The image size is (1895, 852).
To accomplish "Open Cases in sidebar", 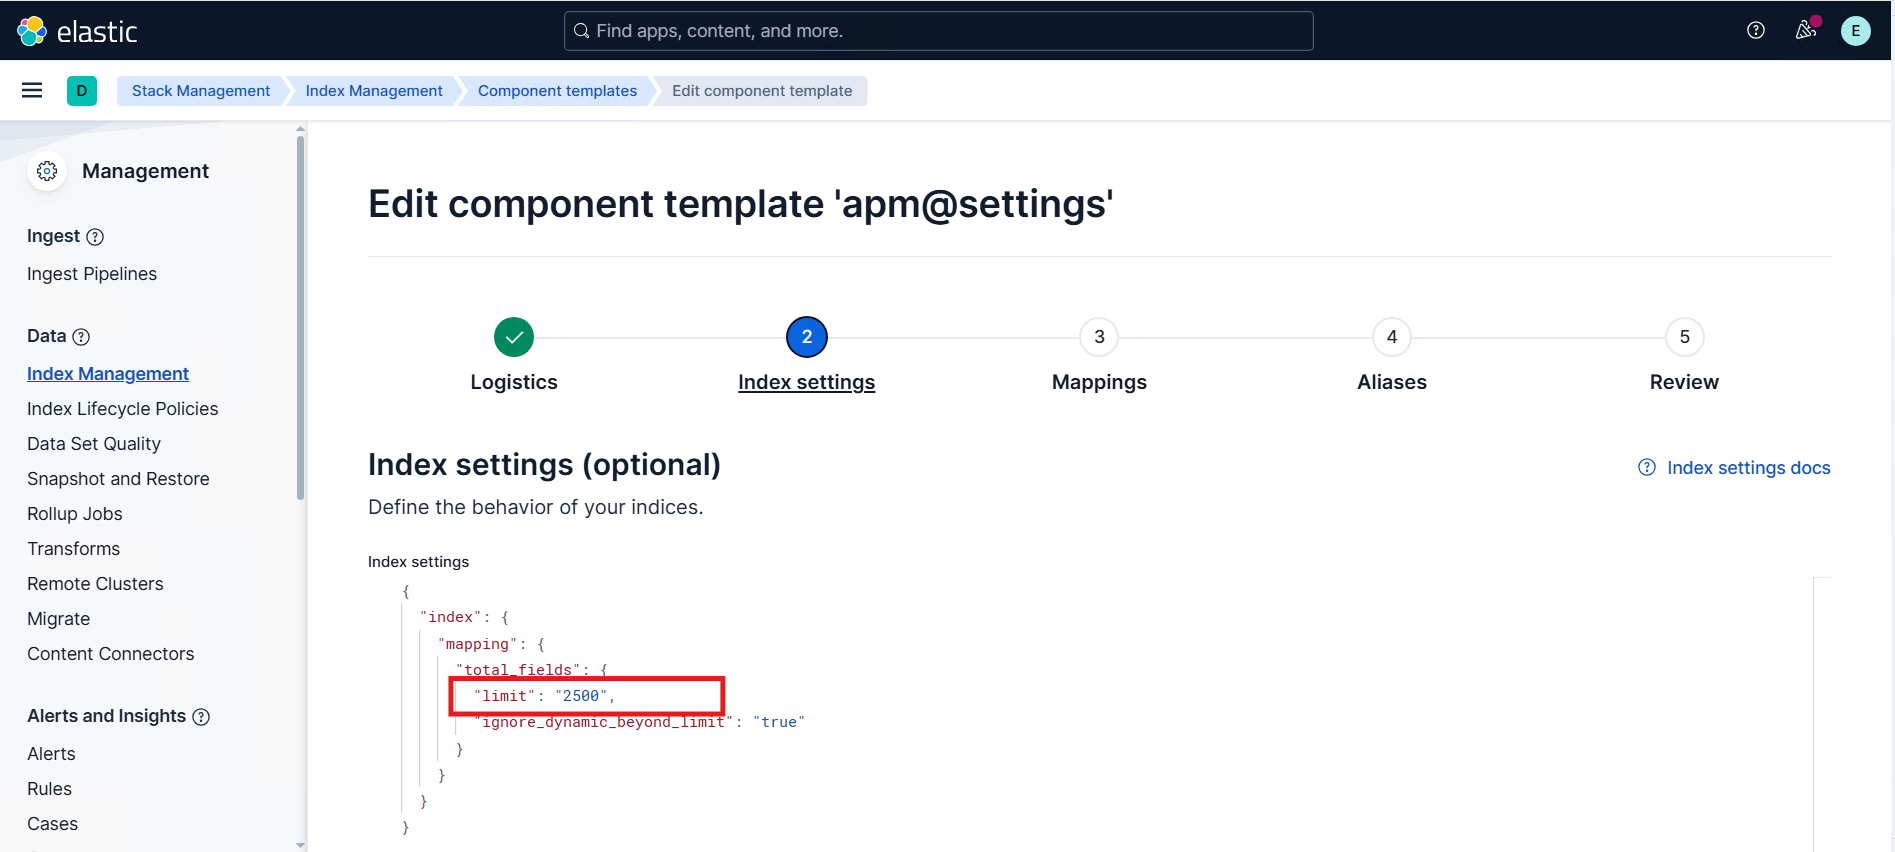I will 52,824.
